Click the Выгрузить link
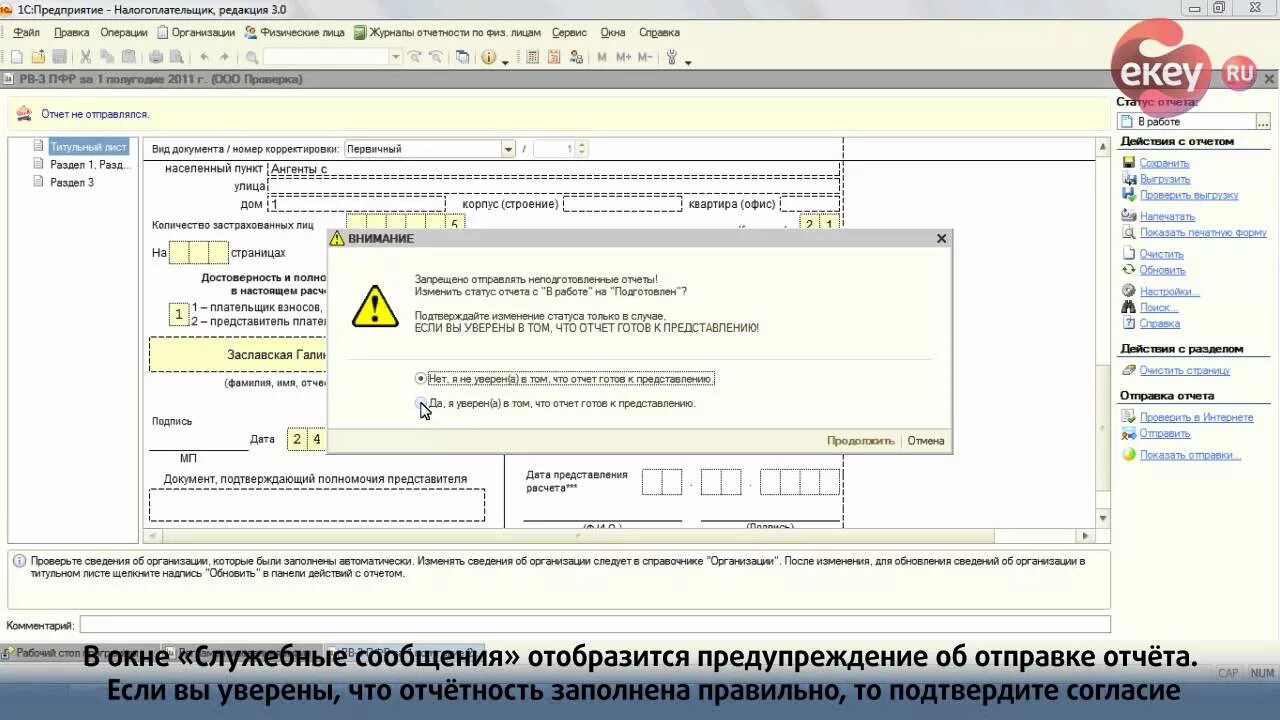Screen dimensions: 1280x720 click(1165, 179)
